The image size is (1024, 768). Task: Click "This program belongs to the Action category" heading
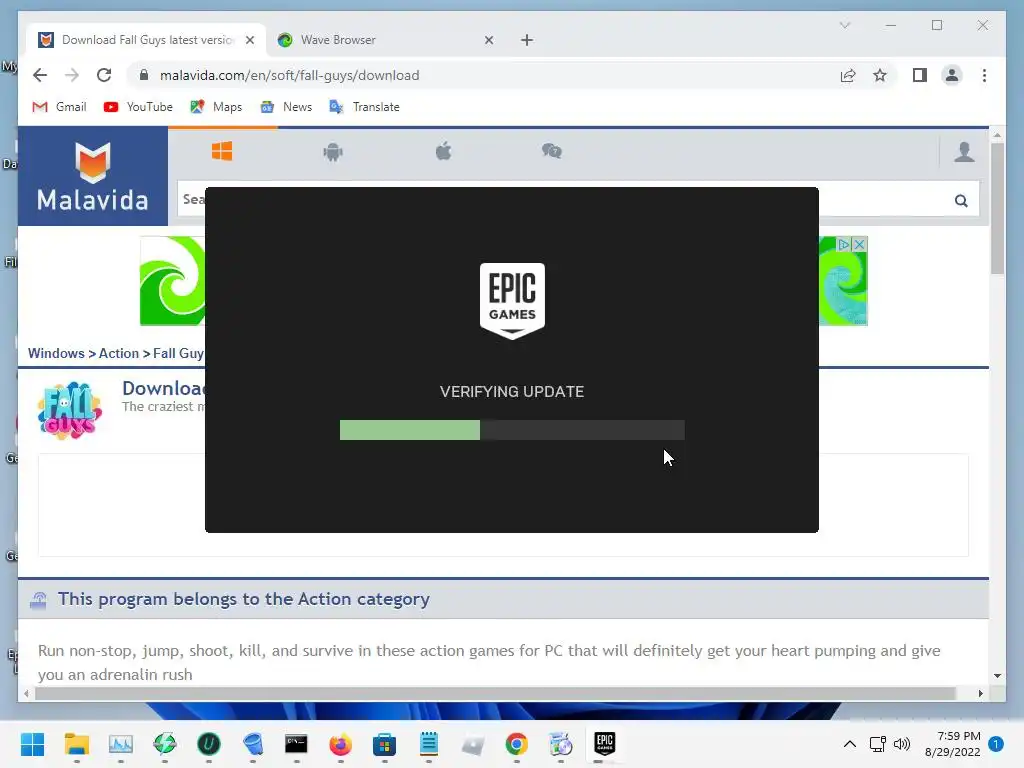pos(244,599)
